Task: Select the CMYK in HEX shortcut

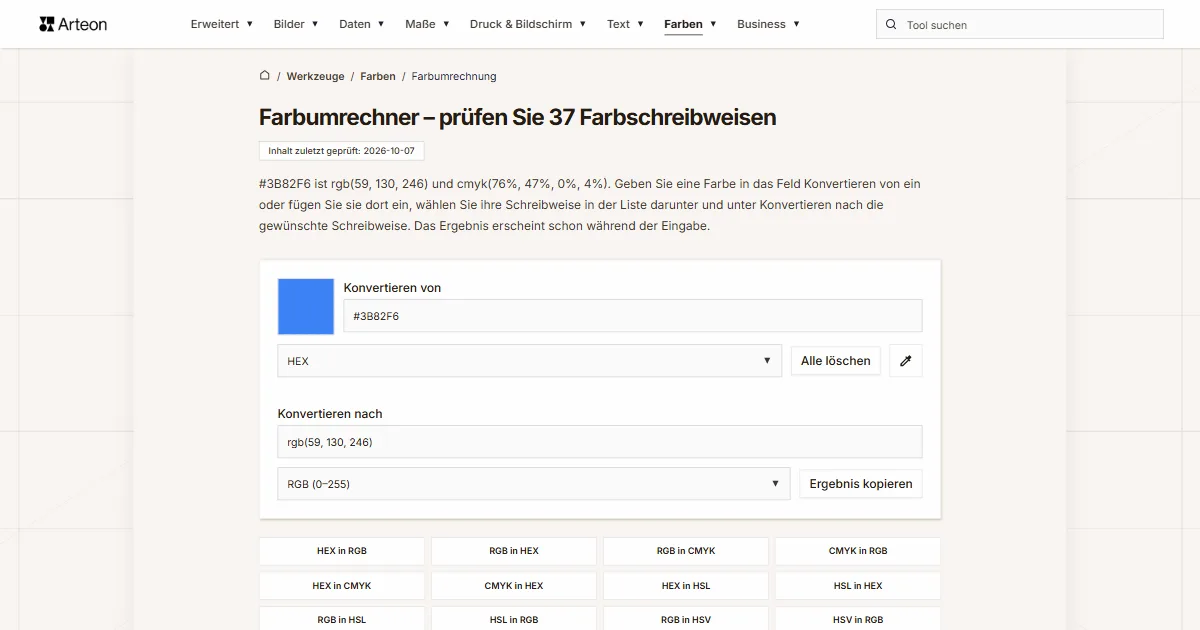Action: [514, 586]
